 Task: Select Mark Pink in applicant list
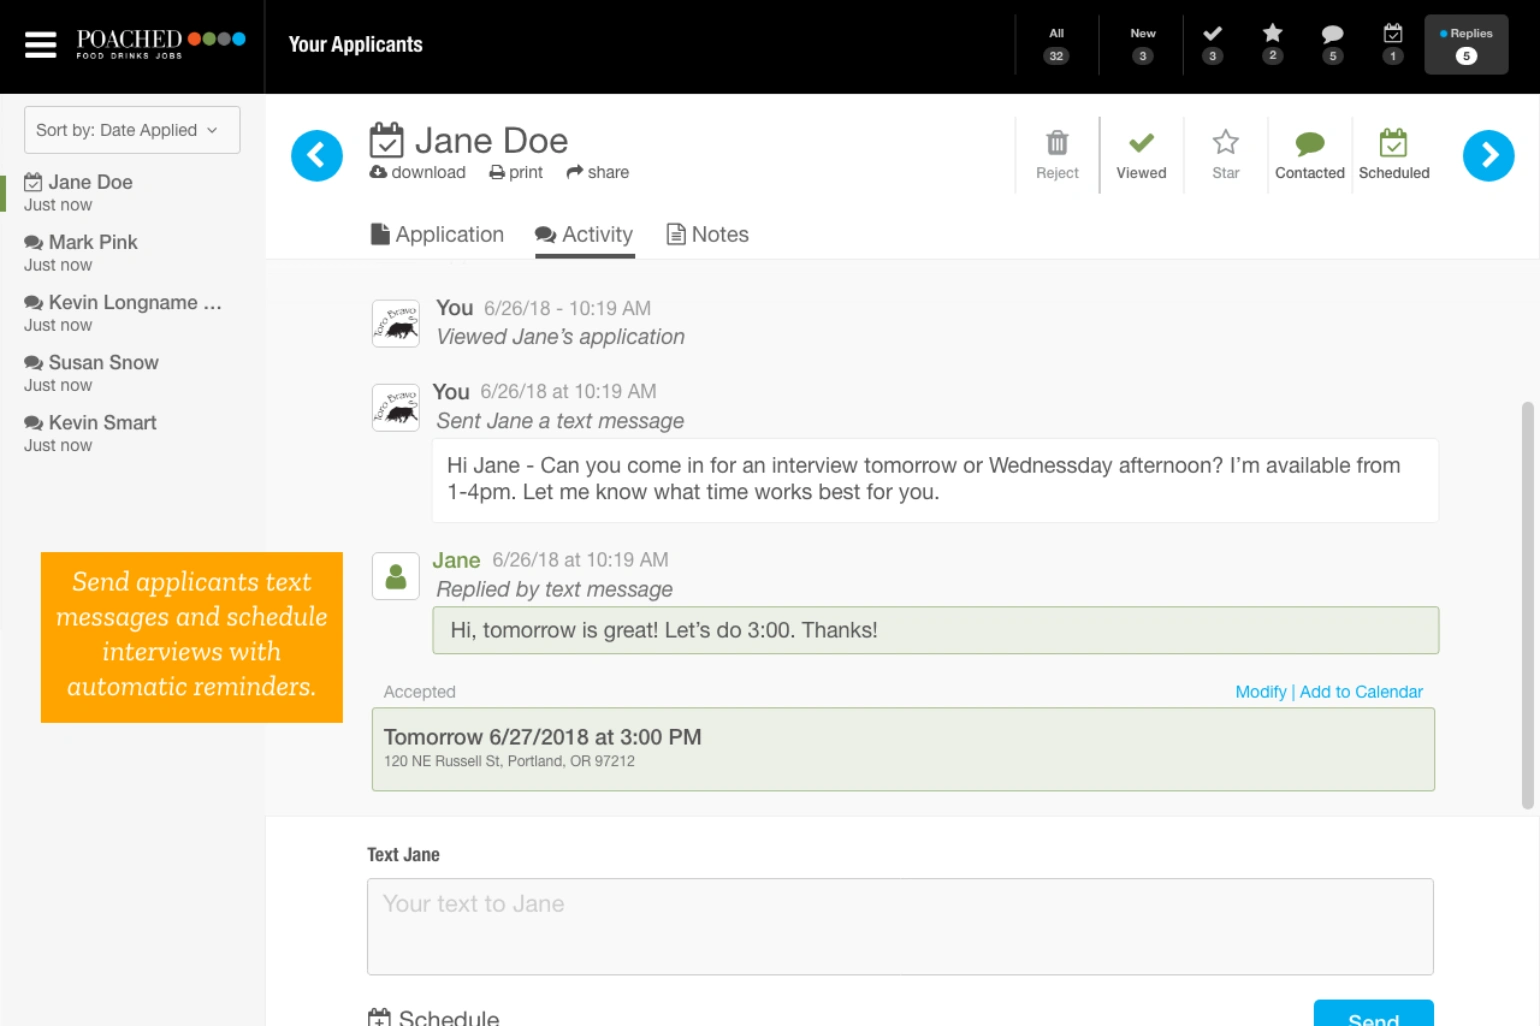coord(132,253)
